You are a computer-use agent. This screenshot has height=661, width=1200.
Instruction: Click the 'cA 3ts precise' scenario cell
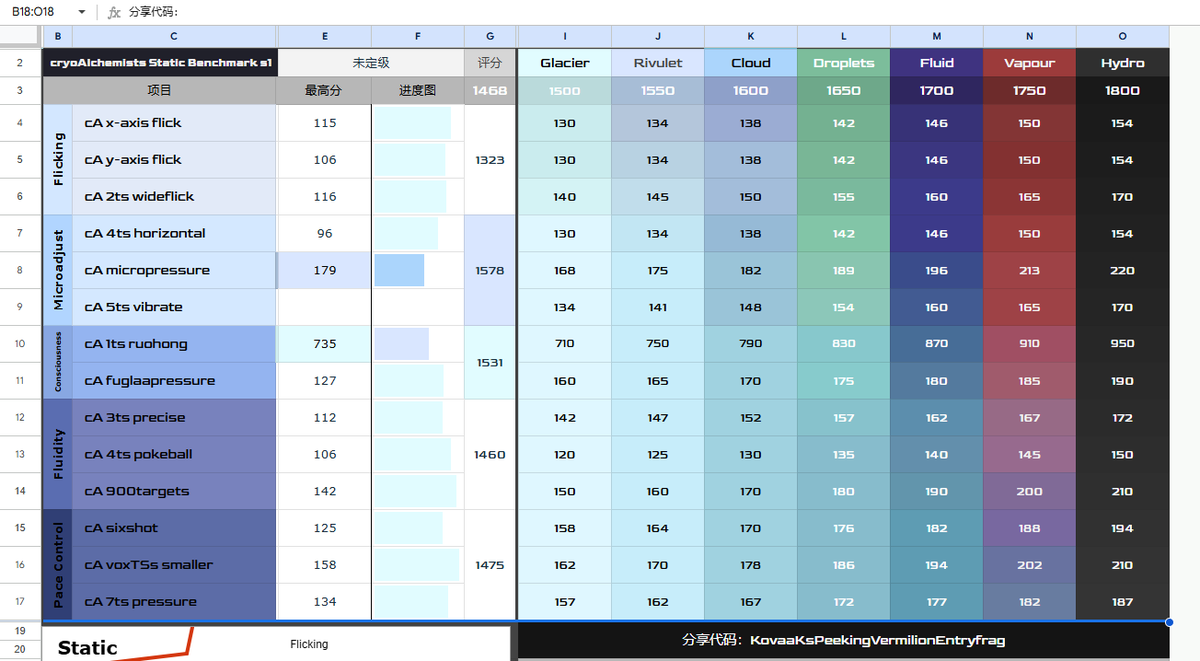click(x=174, y=417)
